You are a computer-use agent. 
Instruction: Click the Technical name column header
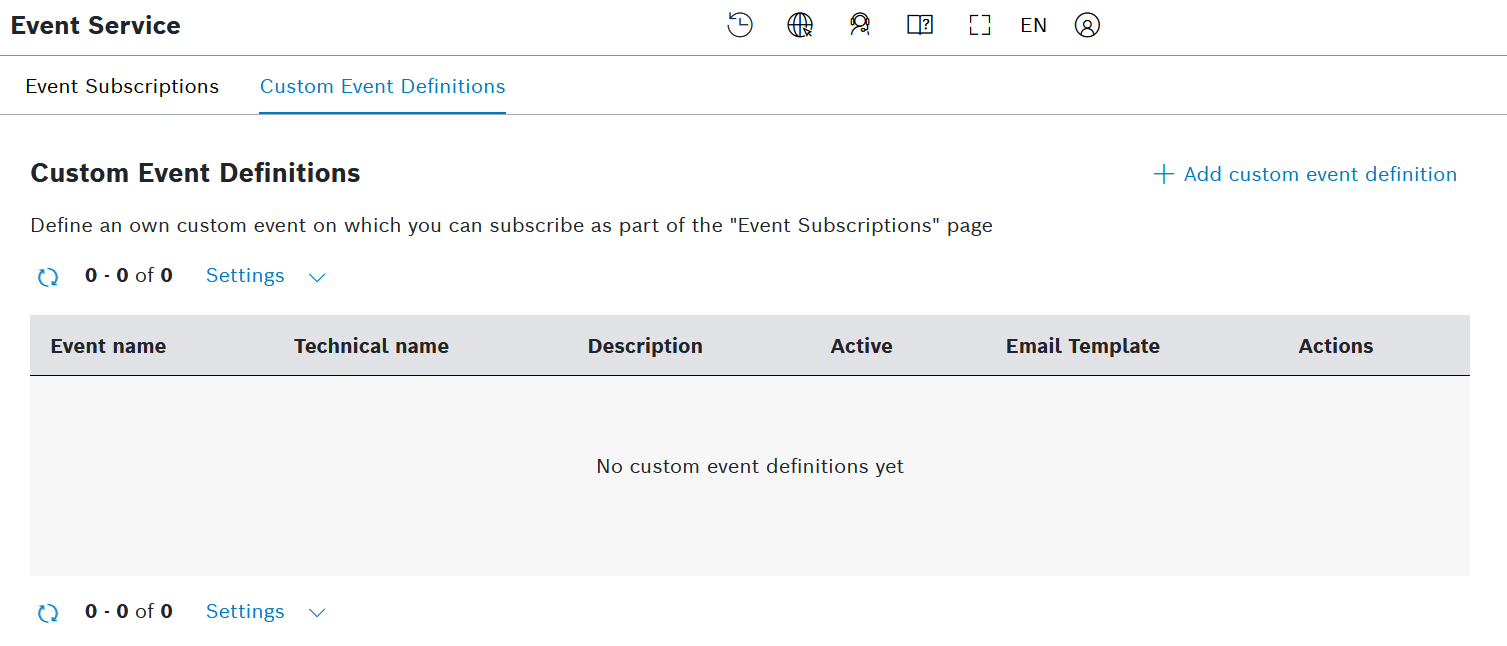coord(371,346)
